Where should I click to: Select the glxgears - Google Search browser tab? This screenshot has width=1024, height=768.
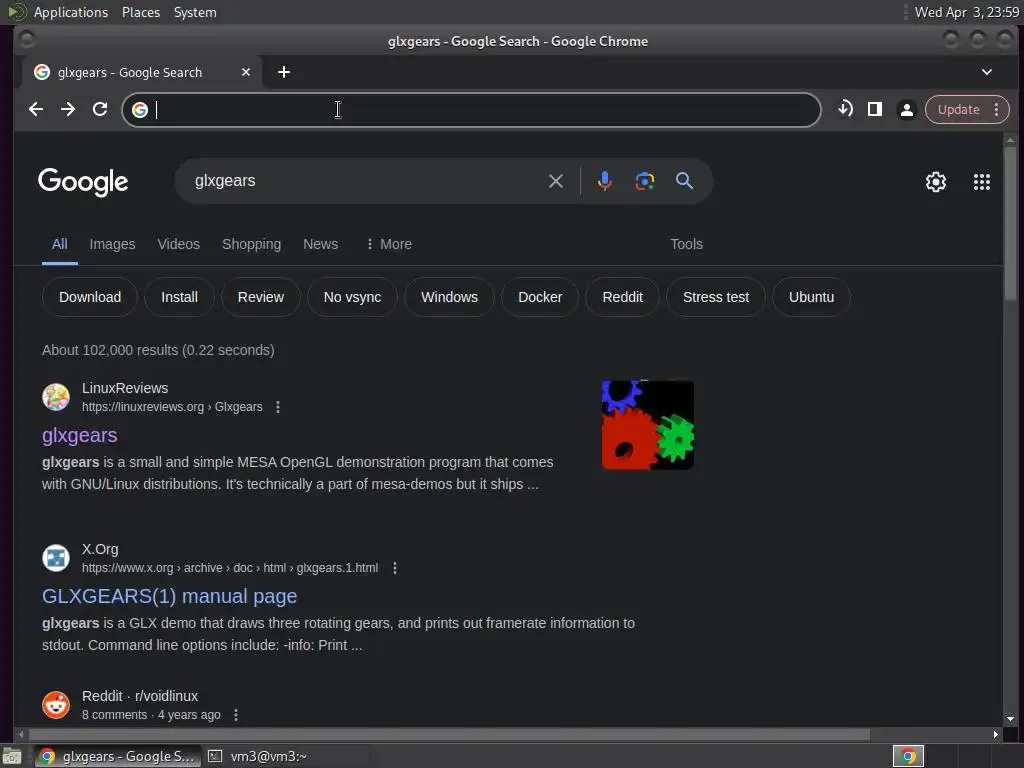pyautogui.click(x=142, y=72)
